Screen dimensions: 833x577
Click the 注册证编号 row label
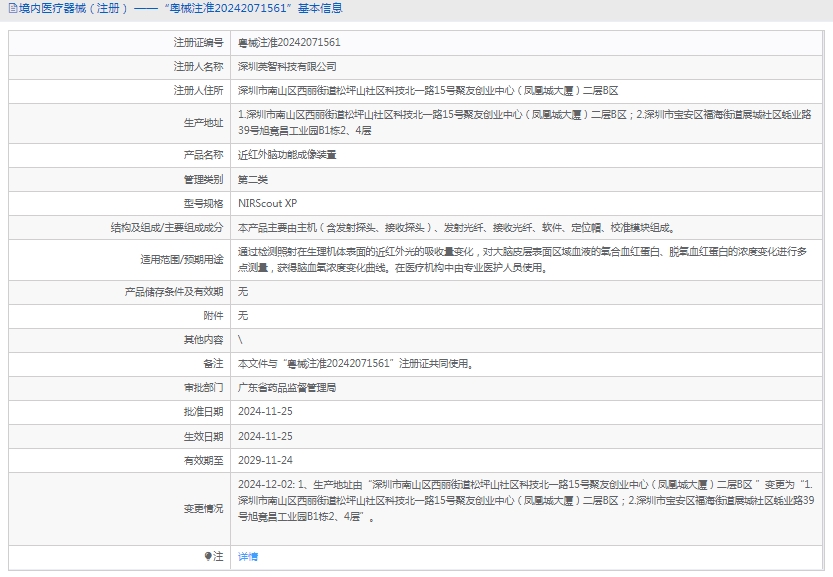coord(198,43)
